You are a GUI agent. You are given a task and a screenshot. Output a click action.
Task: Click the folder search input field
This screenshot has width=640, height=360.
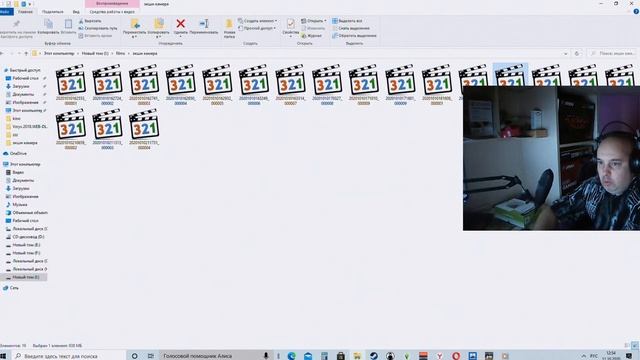tap(613, 53)
